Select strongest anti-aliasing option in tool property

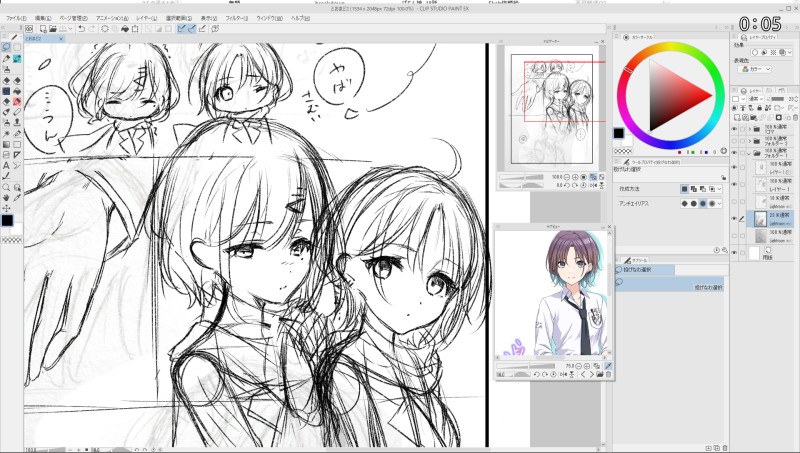pos(712,204)
